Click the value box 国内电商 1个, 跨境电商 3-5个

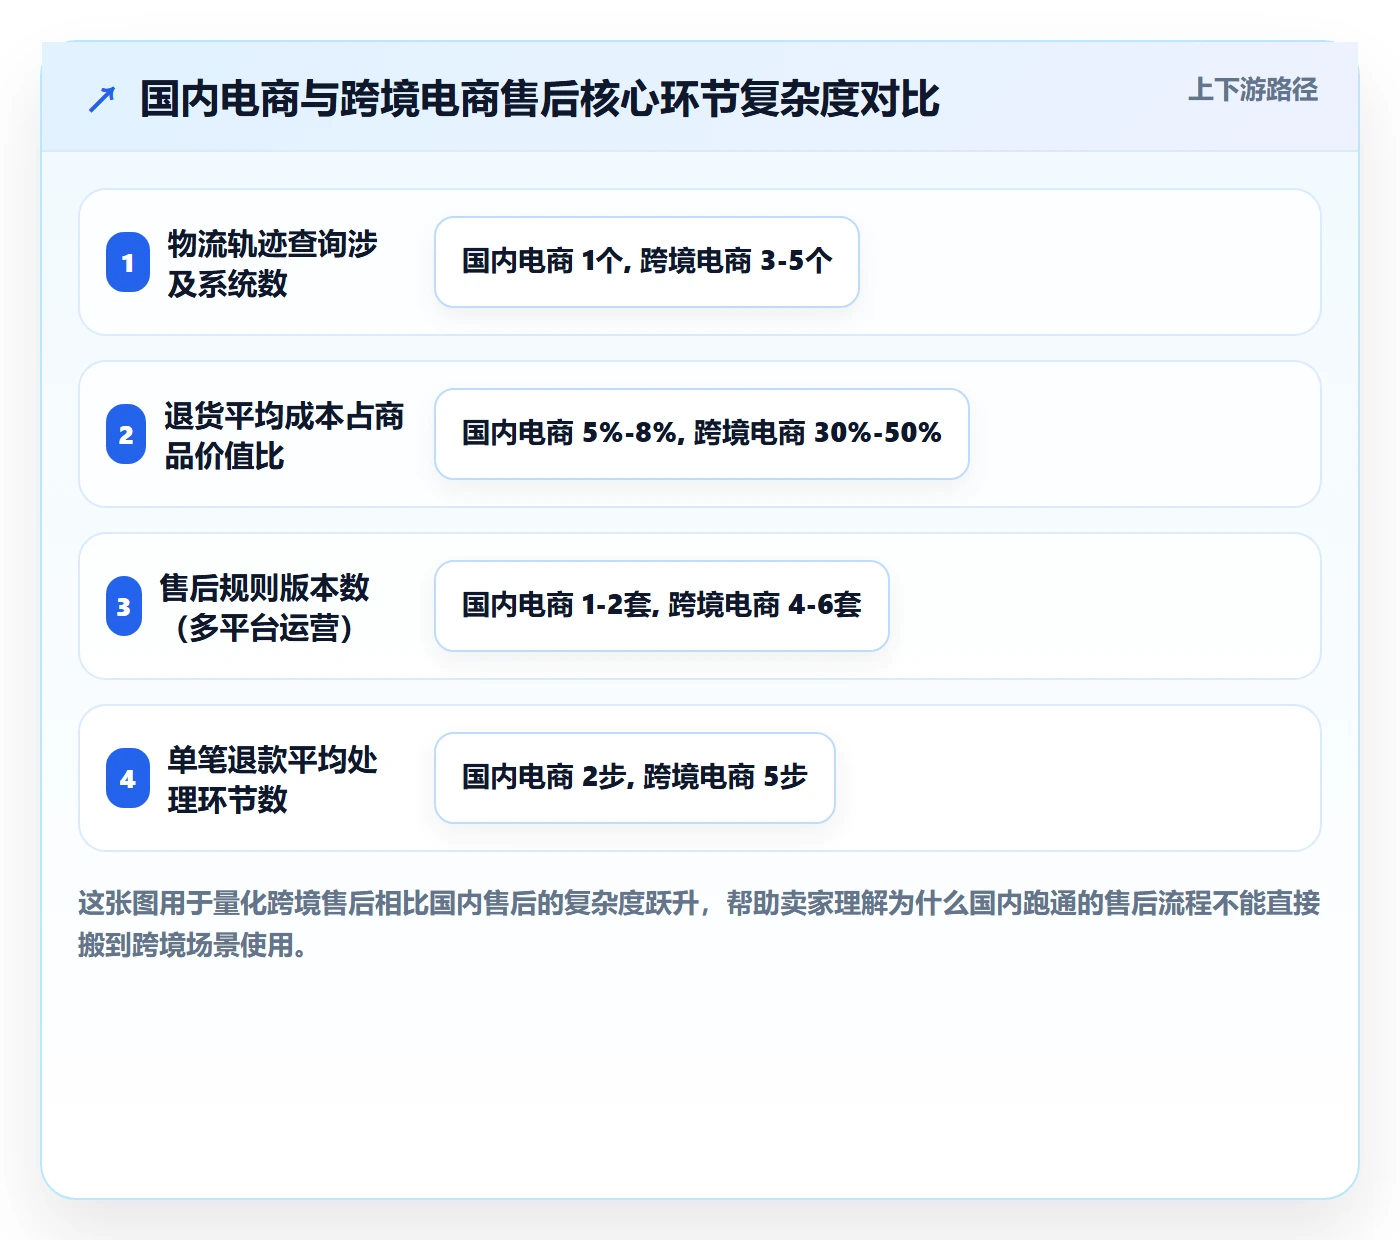tap(647, 262)
